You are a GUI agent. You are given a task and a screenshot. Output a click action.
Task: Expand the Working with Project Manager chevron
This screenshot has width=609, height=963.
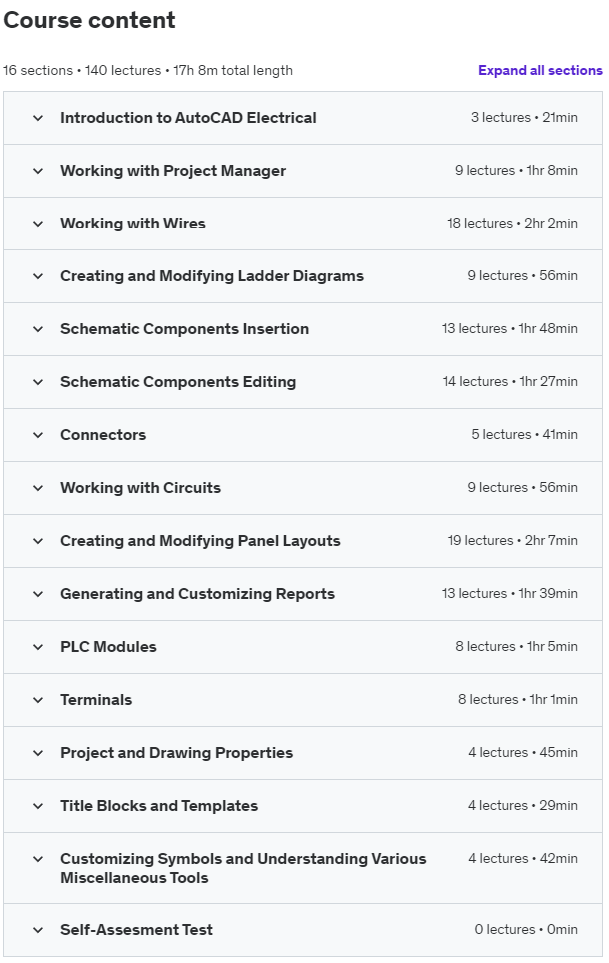point(38,171)
